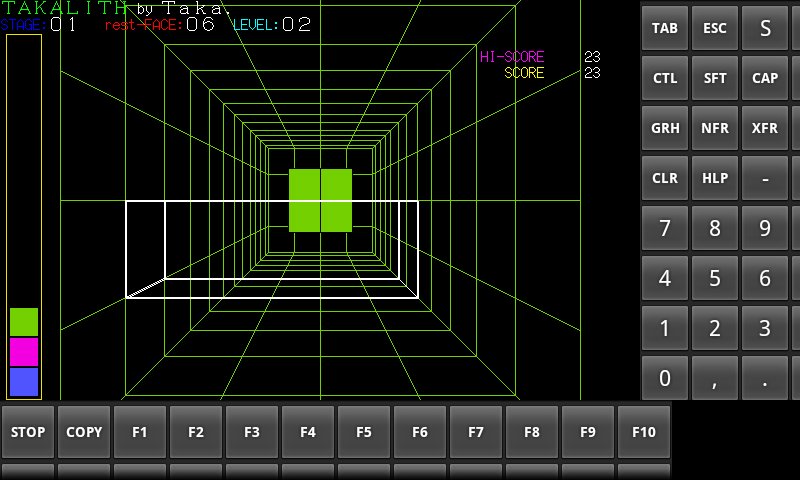Click the magenta block in the queue
The height and width of the screenshot is (480, 800).
(x=24, y=352)
